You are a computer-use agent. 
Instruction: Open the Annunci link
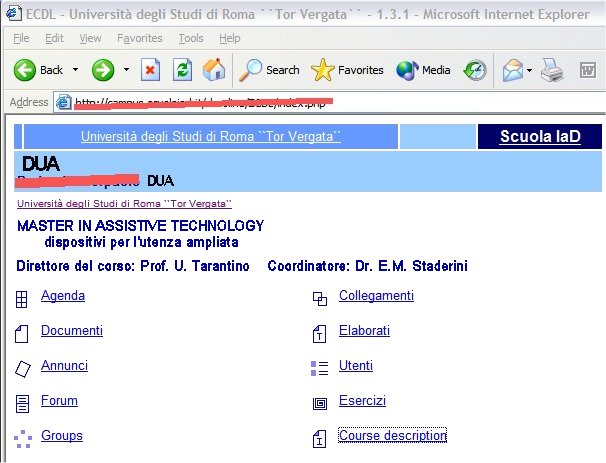(65, 365)
